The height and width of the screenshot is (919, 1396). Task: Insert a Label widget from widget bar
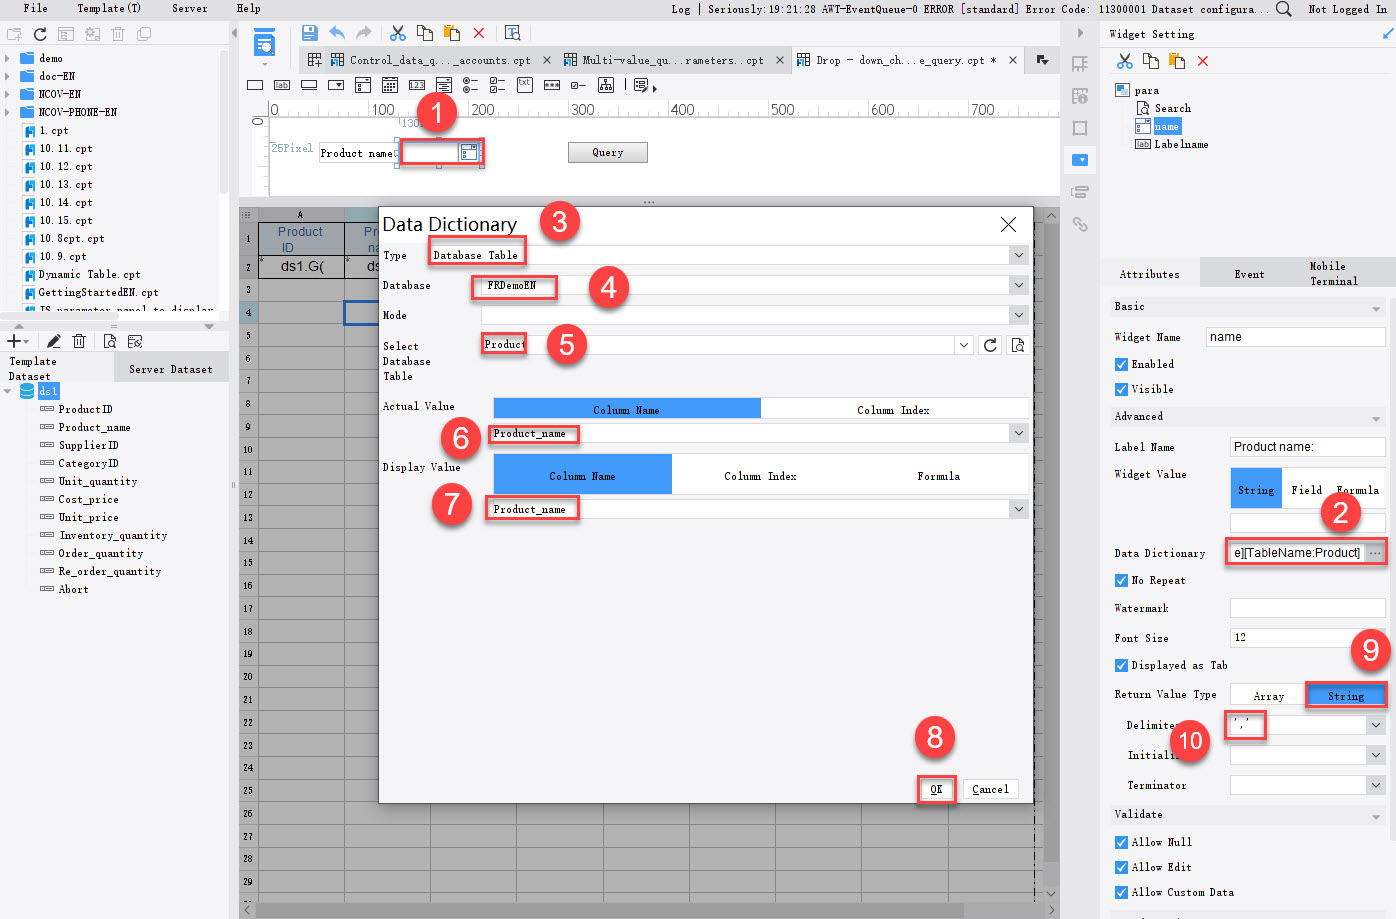click(282, 85)
